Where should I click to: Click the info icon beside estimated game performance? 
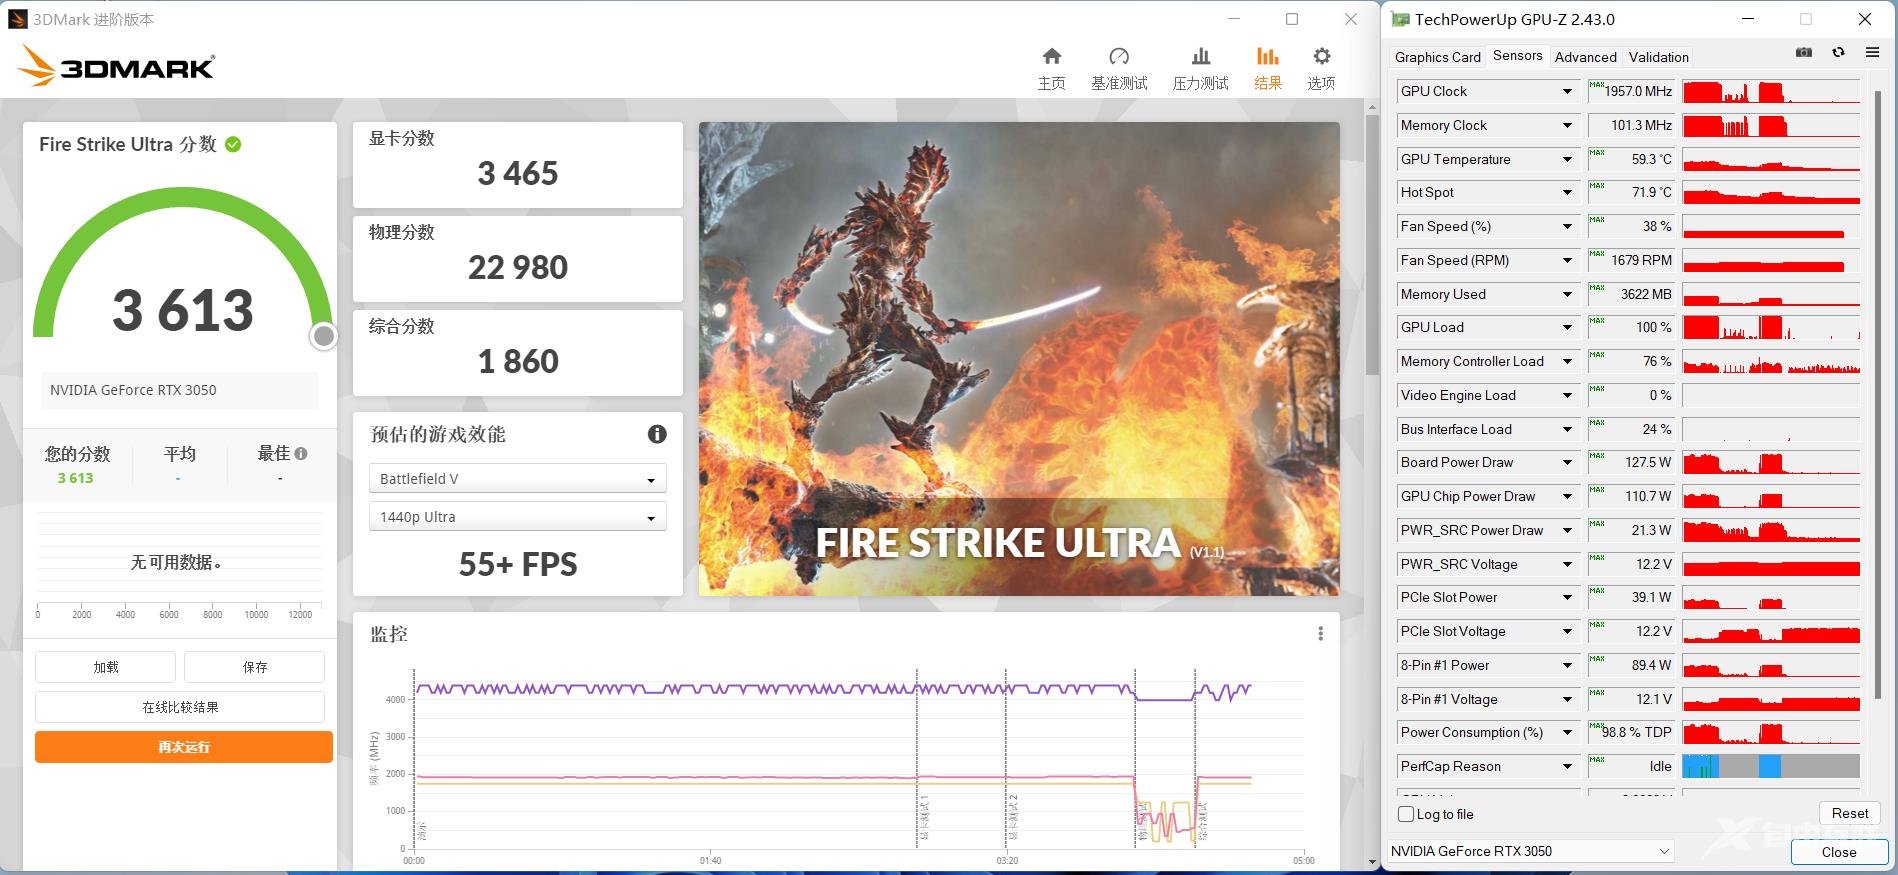pos(657,434)
